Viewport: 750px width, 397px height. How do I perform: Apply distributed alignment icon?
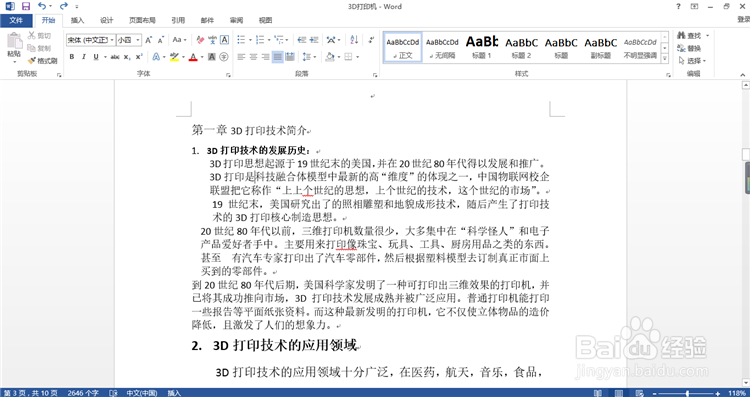coord(290,57)
